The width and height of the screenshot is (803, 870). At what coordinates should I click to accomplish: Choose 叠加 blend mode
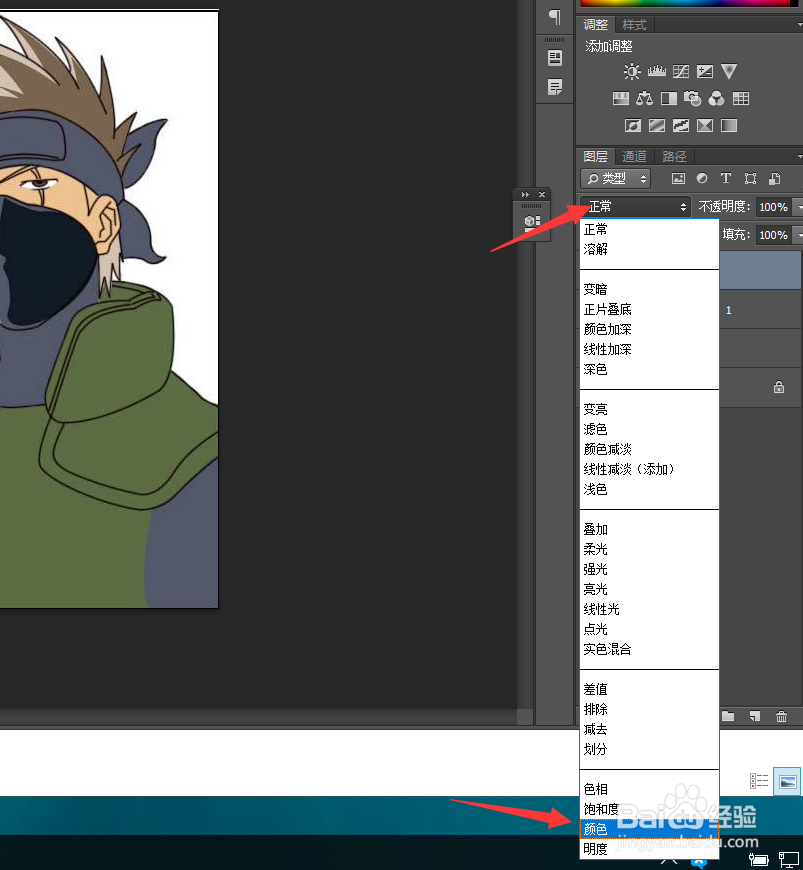pos(649,529)
